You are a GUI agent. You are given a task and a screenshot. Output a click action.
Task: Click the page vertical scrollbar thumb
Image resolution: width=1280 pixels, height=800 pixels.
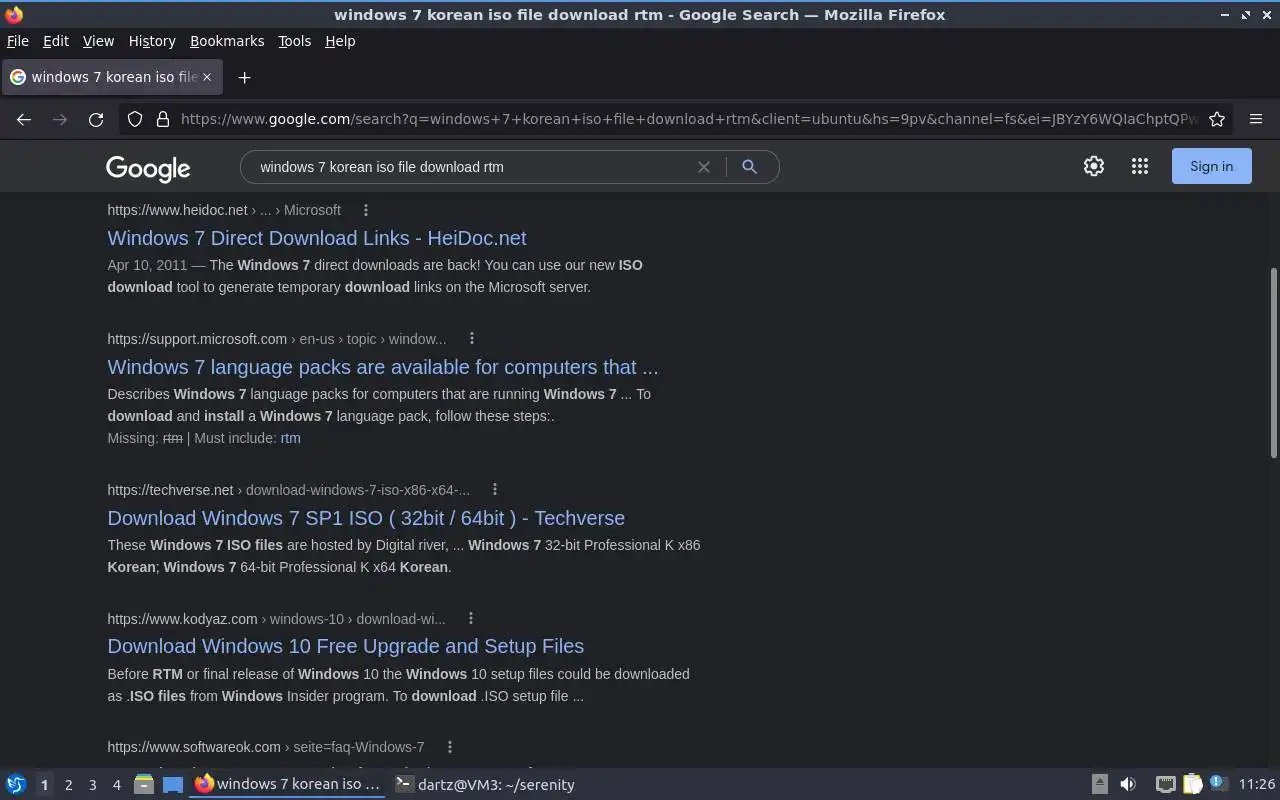point(1273,361)
